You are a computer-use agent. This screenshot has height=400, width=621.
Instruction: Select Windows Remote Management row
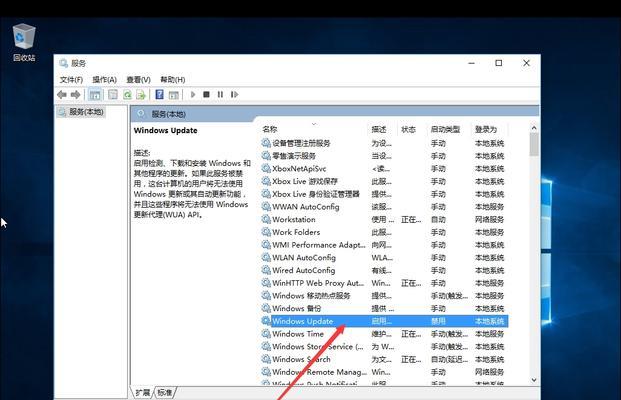tap(384, 372)
